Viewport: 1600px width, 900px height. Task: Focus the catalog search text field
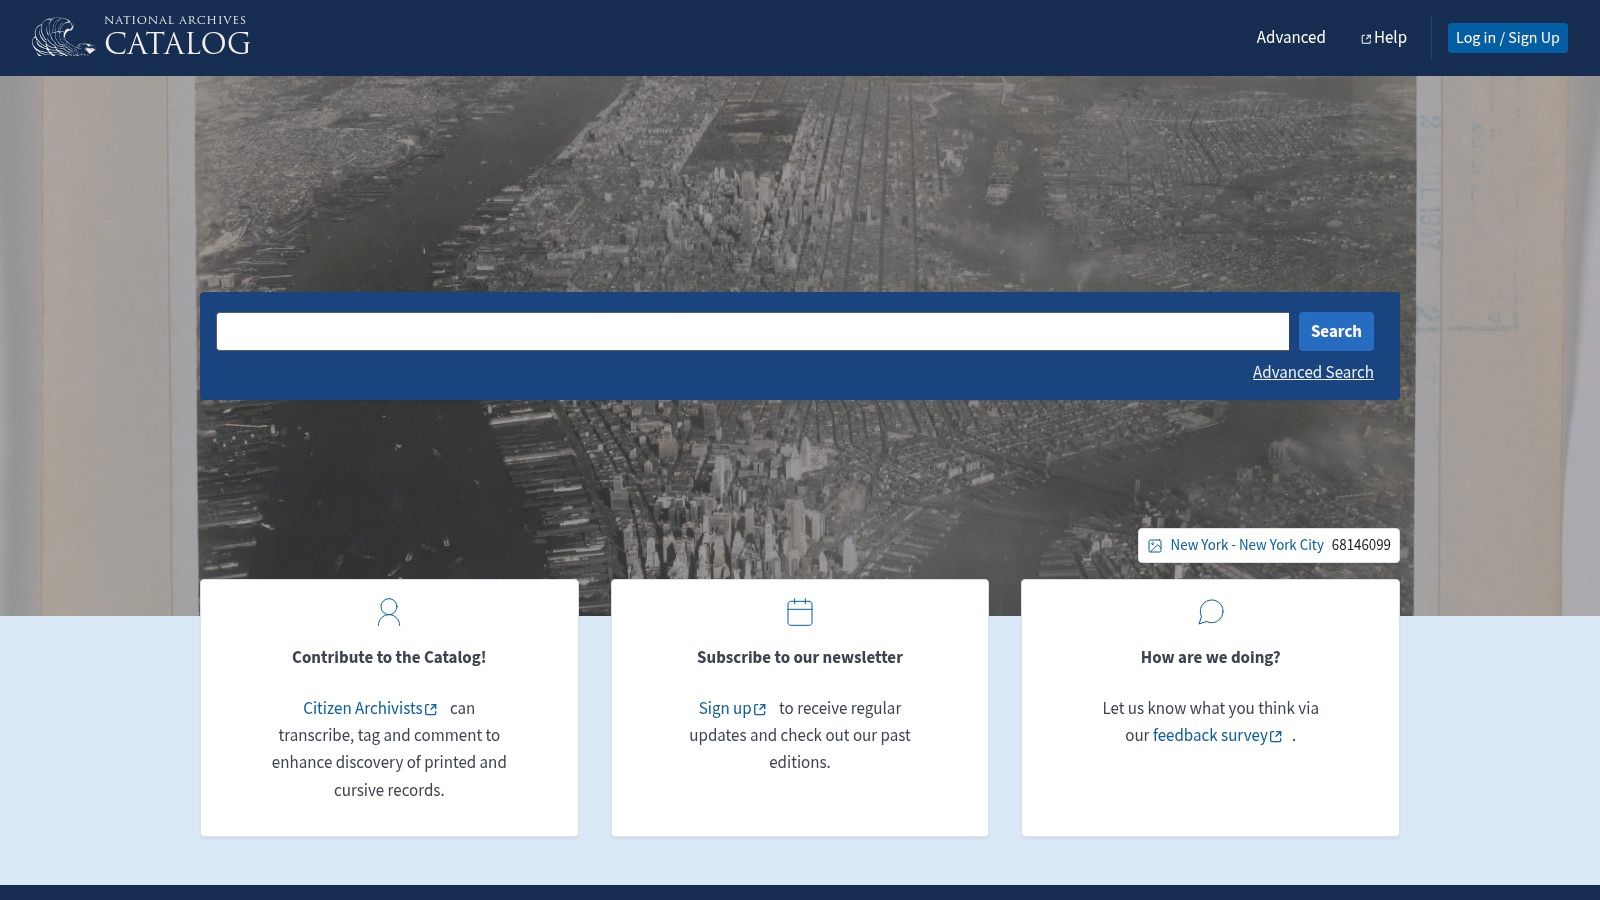coord(752,332)
